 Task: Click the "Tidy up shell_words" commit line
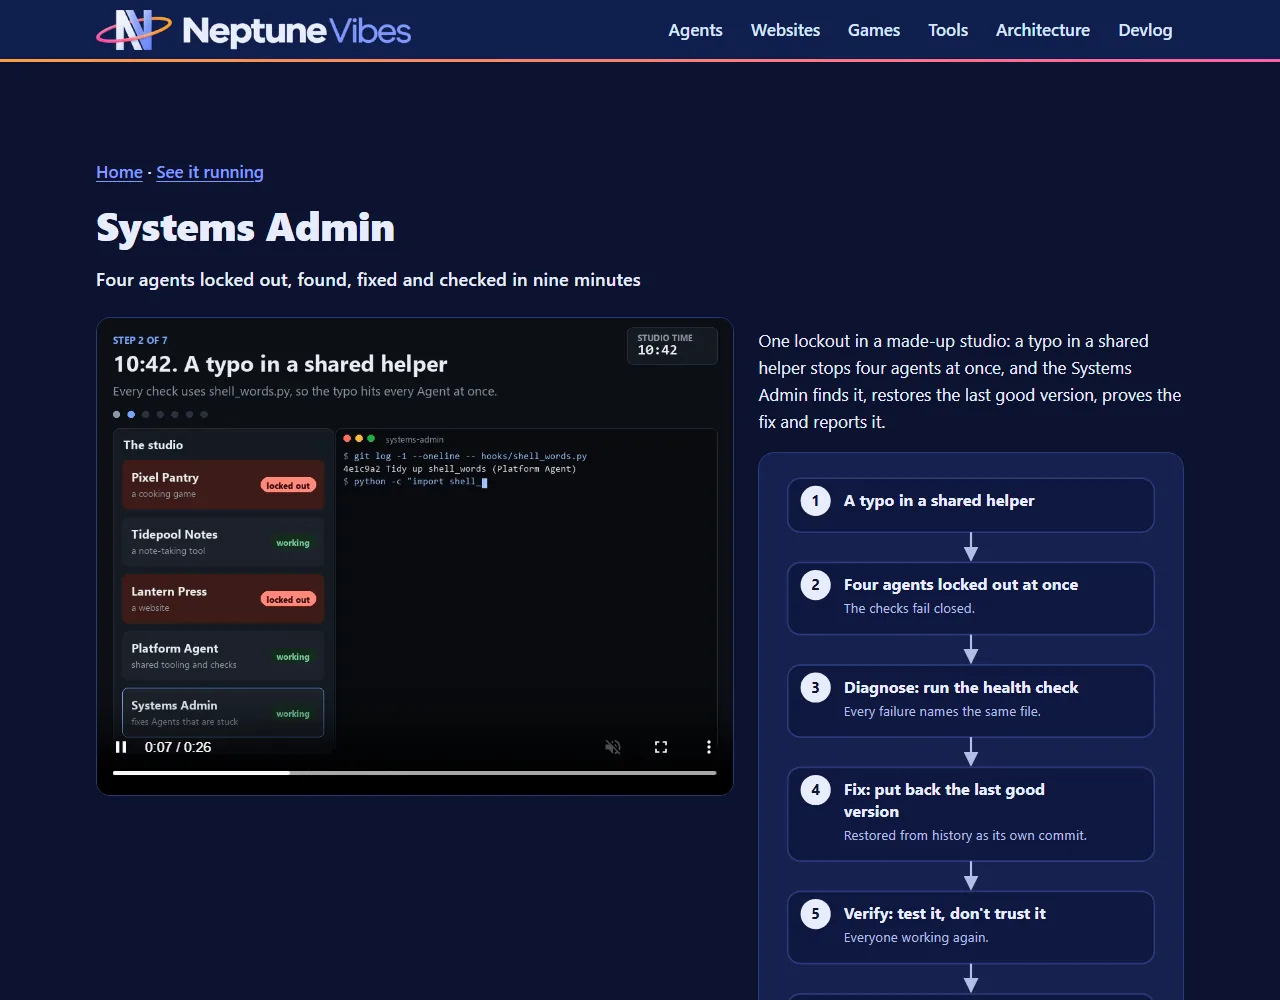point(459,468)
